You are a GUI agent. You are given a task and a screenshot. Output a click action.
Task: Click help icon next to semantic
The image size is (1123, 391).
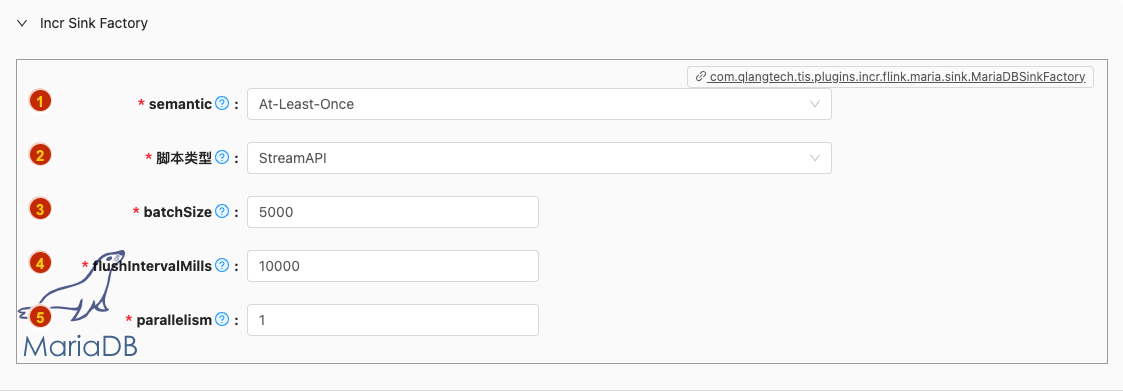coord(222,104)
